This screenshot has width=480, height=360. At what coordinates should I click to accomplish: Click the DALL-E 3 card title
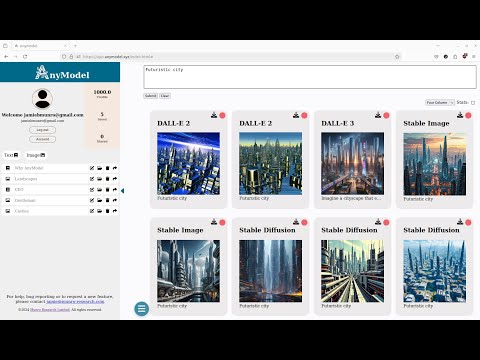point(338,123)
